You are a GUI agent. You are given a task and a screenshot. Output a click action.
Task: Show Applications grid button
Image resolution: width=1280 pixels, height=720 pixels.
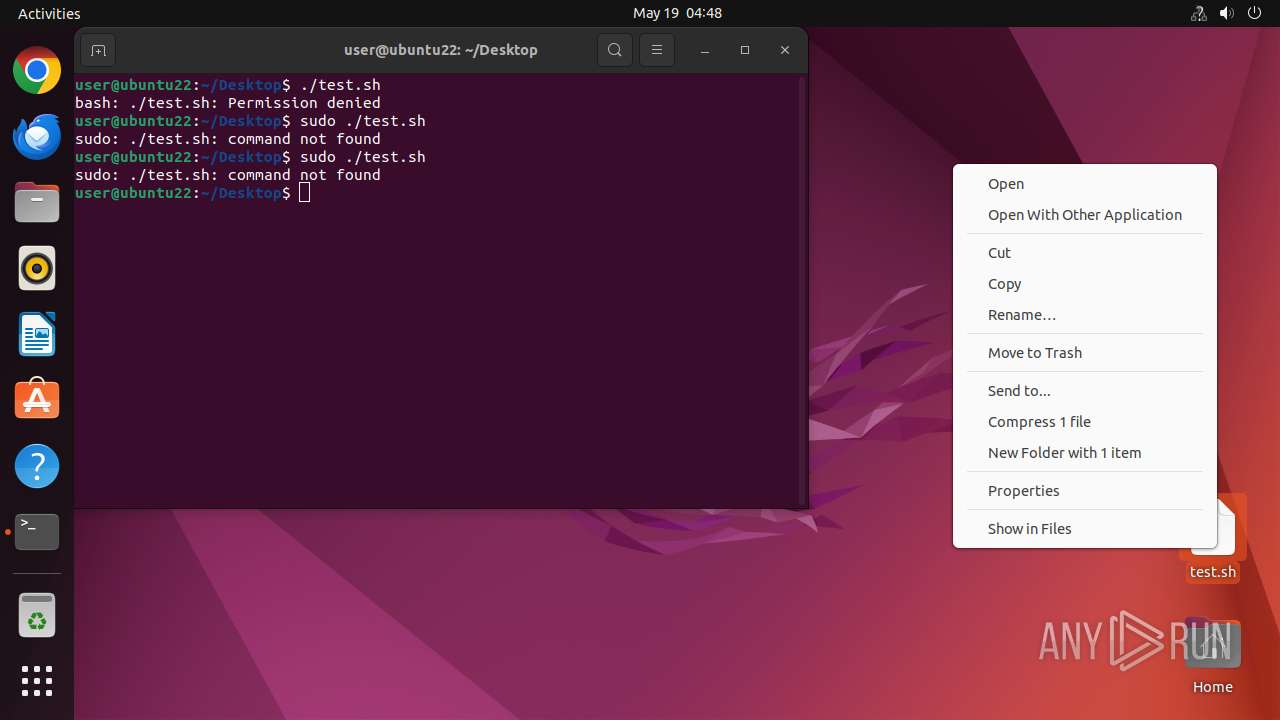point(37,681)
